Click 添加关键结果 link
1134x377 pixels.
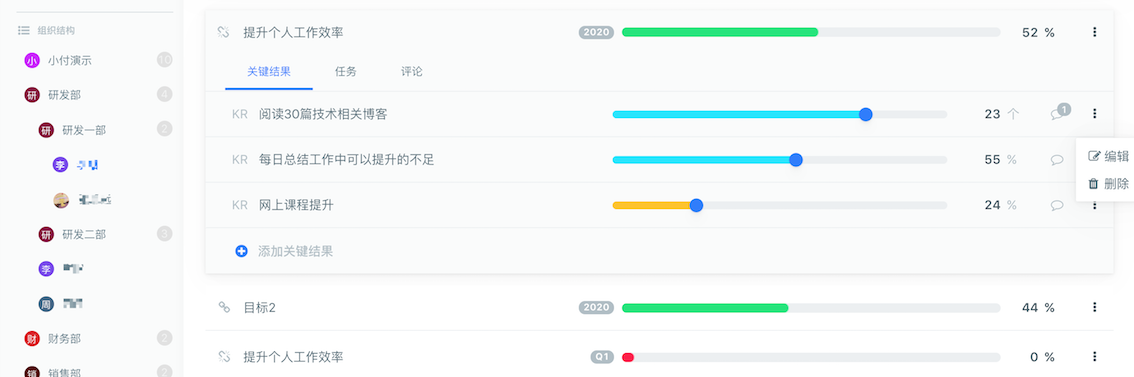point(296,252)
